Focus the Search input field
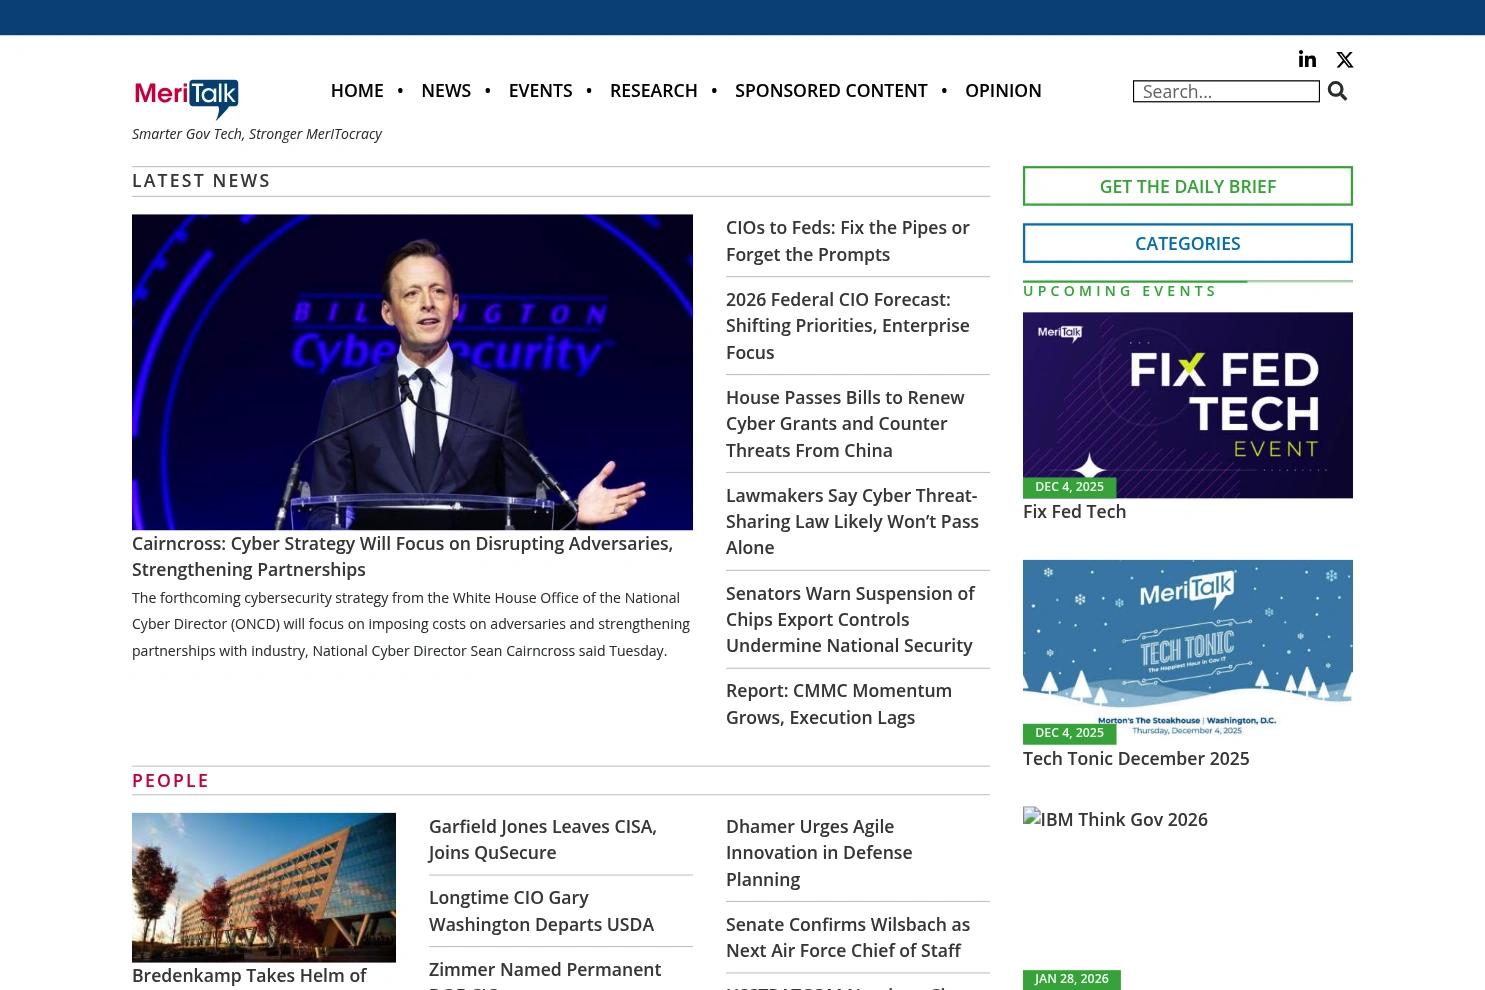1485x990 pixels. [x=1226, y=91]
